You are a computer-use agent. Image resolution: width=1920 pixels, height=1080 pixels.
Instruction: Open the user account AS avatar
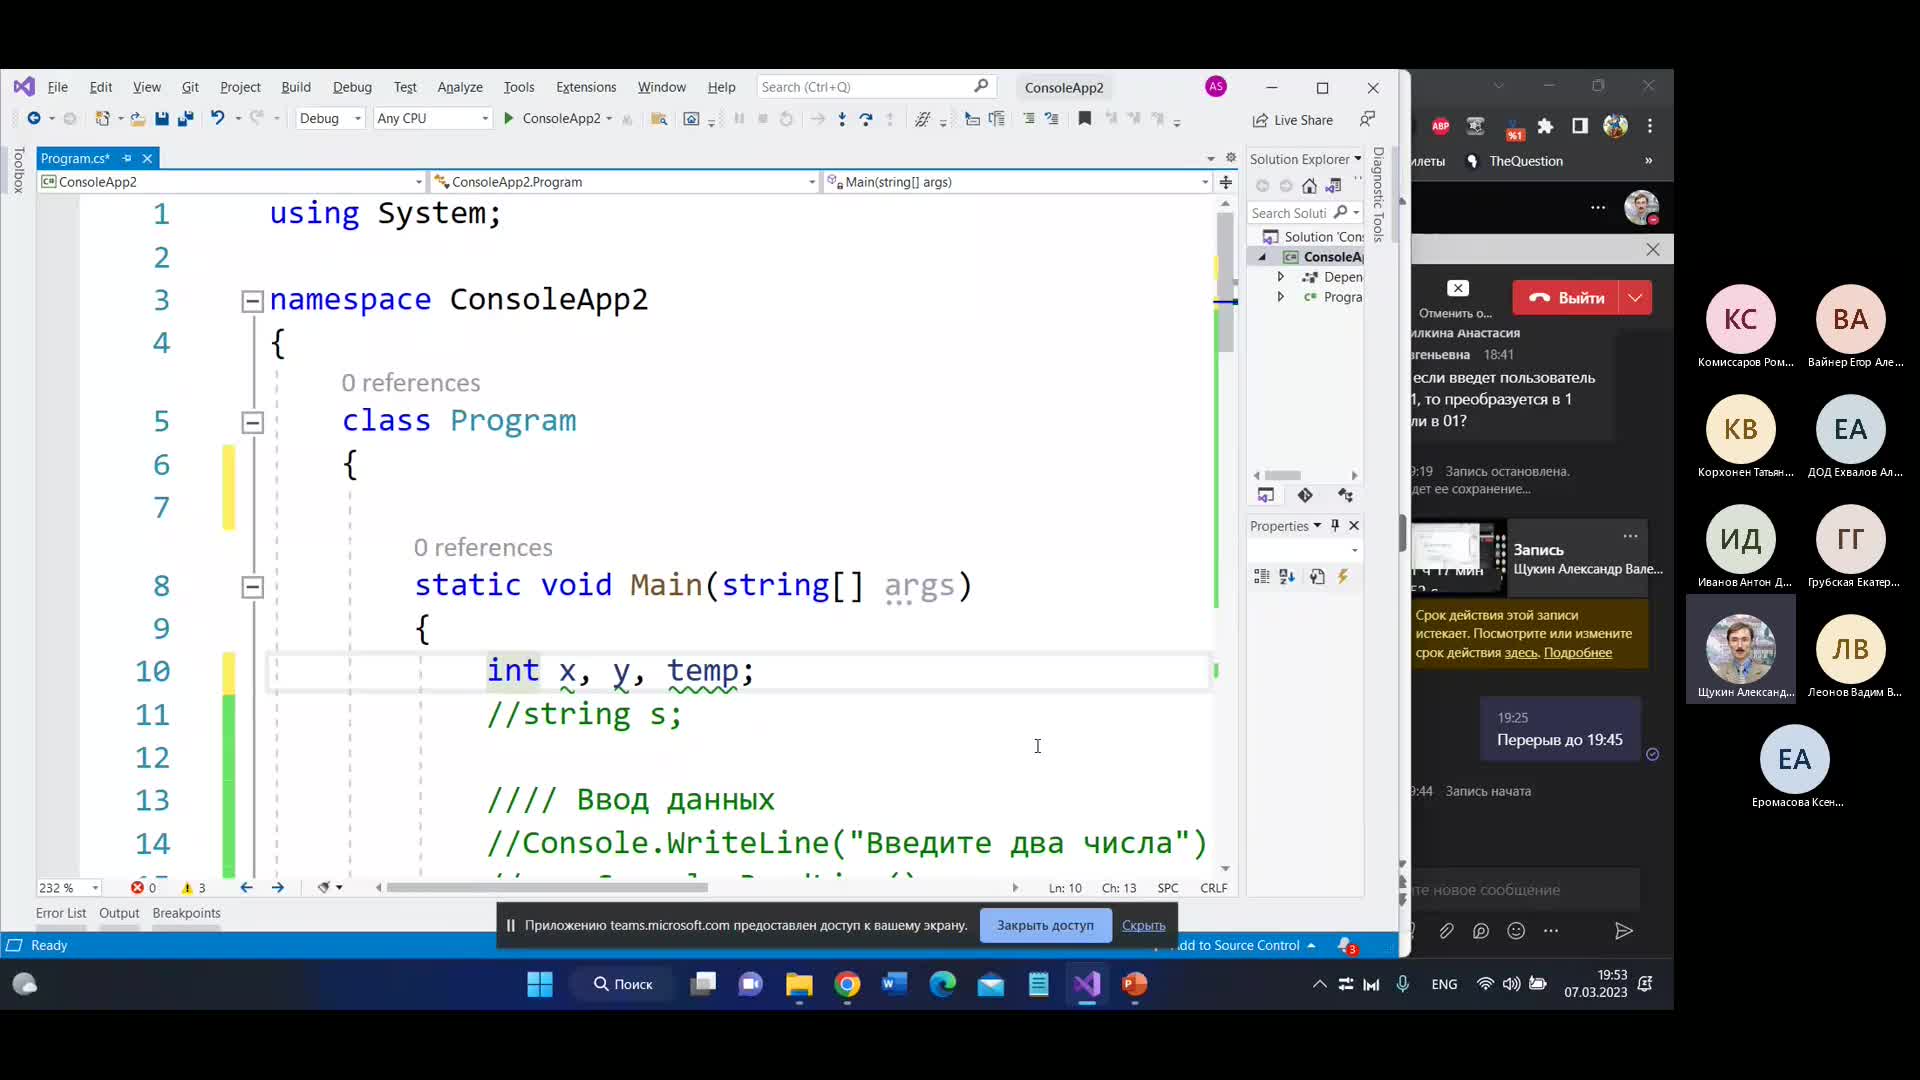[1216, 87]
